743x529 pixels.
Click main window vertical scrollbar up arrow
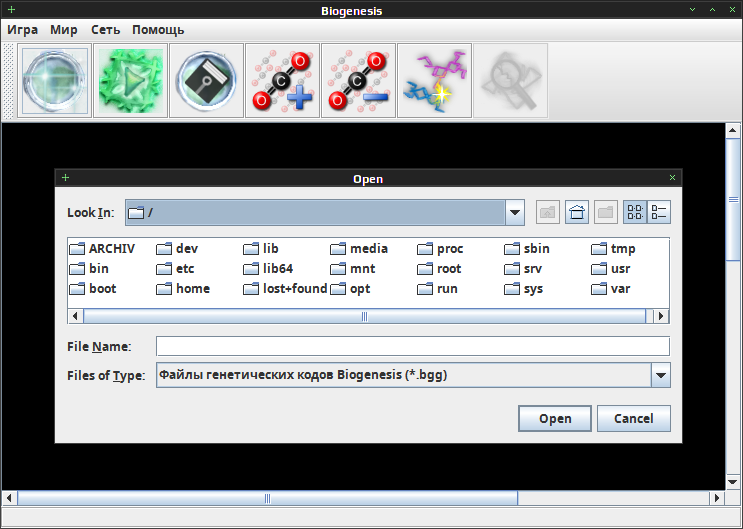coord(733,130)
